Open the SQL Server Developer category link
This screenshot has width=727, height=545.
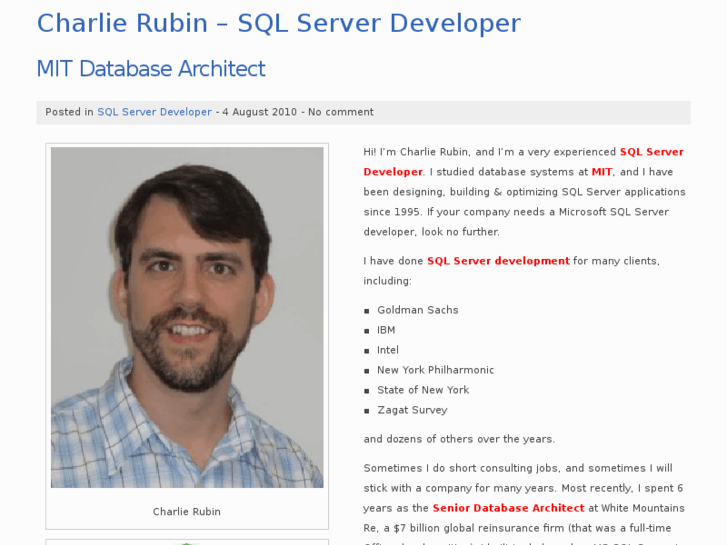point(154,112)
